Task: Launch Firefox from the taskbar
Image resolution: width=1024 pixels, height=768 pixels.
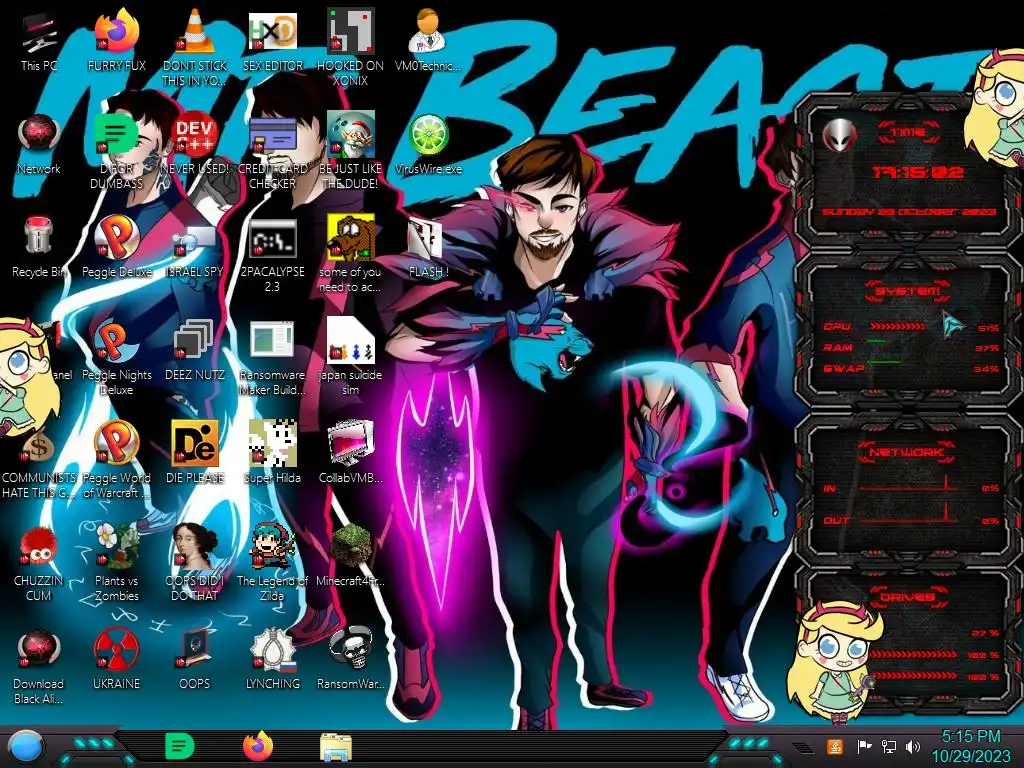Action: (258, 746)
